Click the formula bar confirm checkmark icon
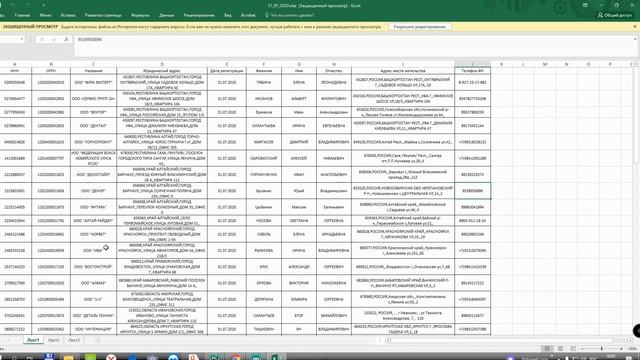 (53, 39)
